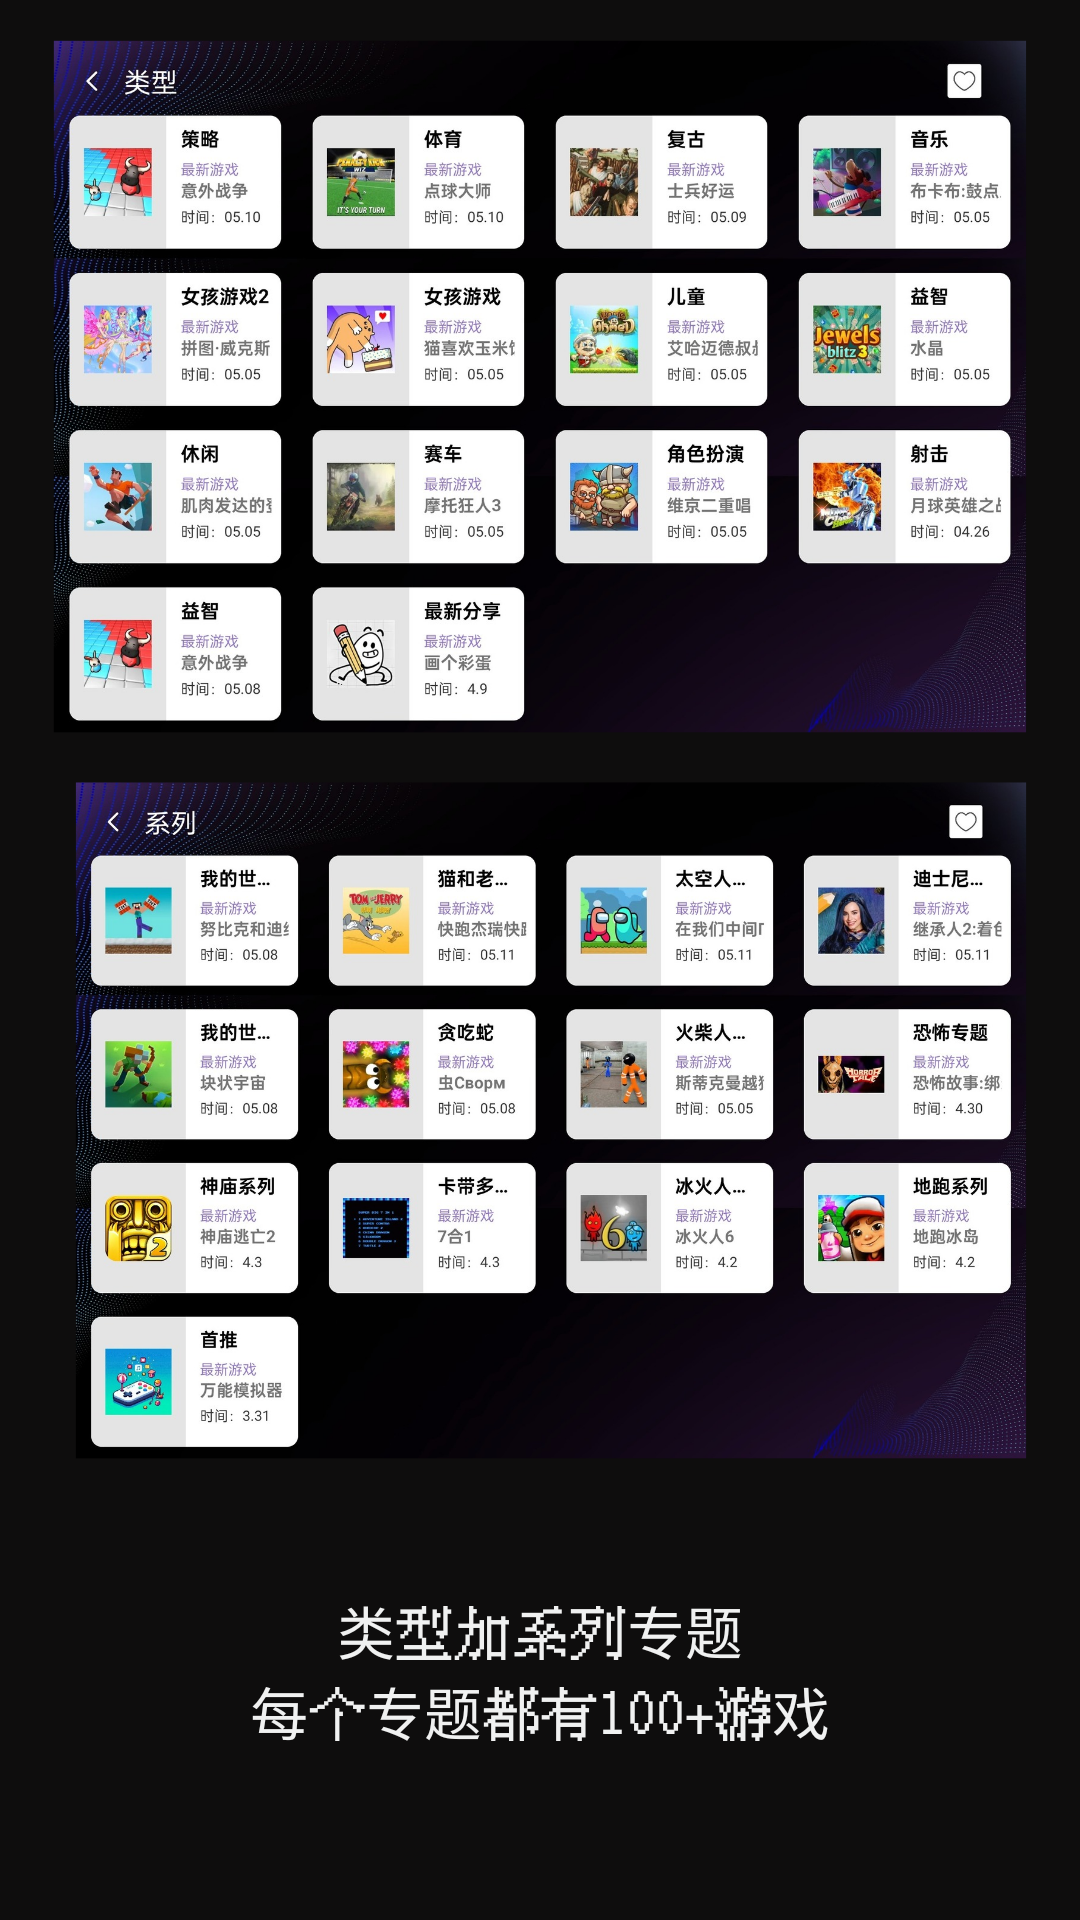Screen dimensions: 1080x1920
Task: Click the 类型 page title
Action: click(150, 82)
